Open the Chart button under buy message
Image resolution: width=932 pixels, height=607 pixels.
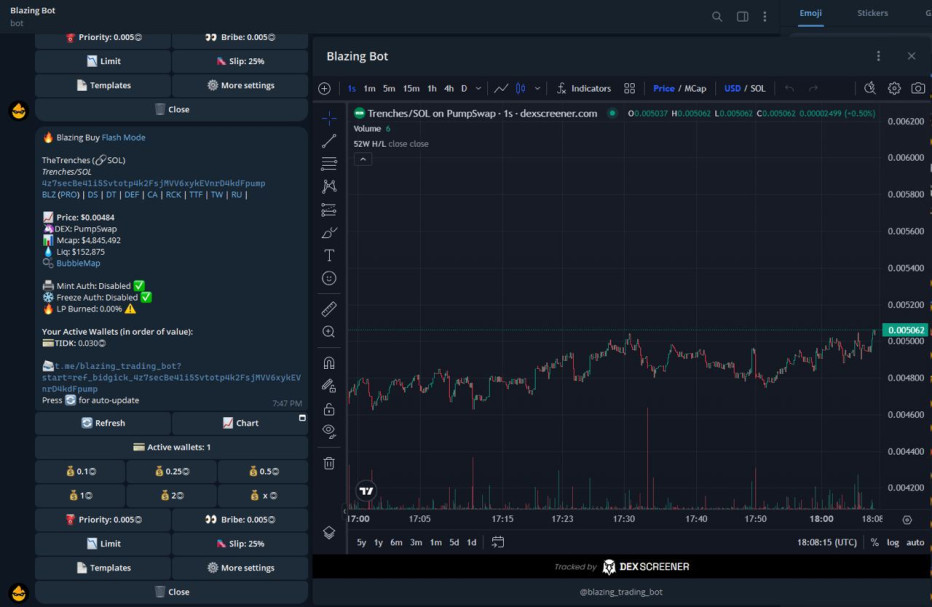240,423
